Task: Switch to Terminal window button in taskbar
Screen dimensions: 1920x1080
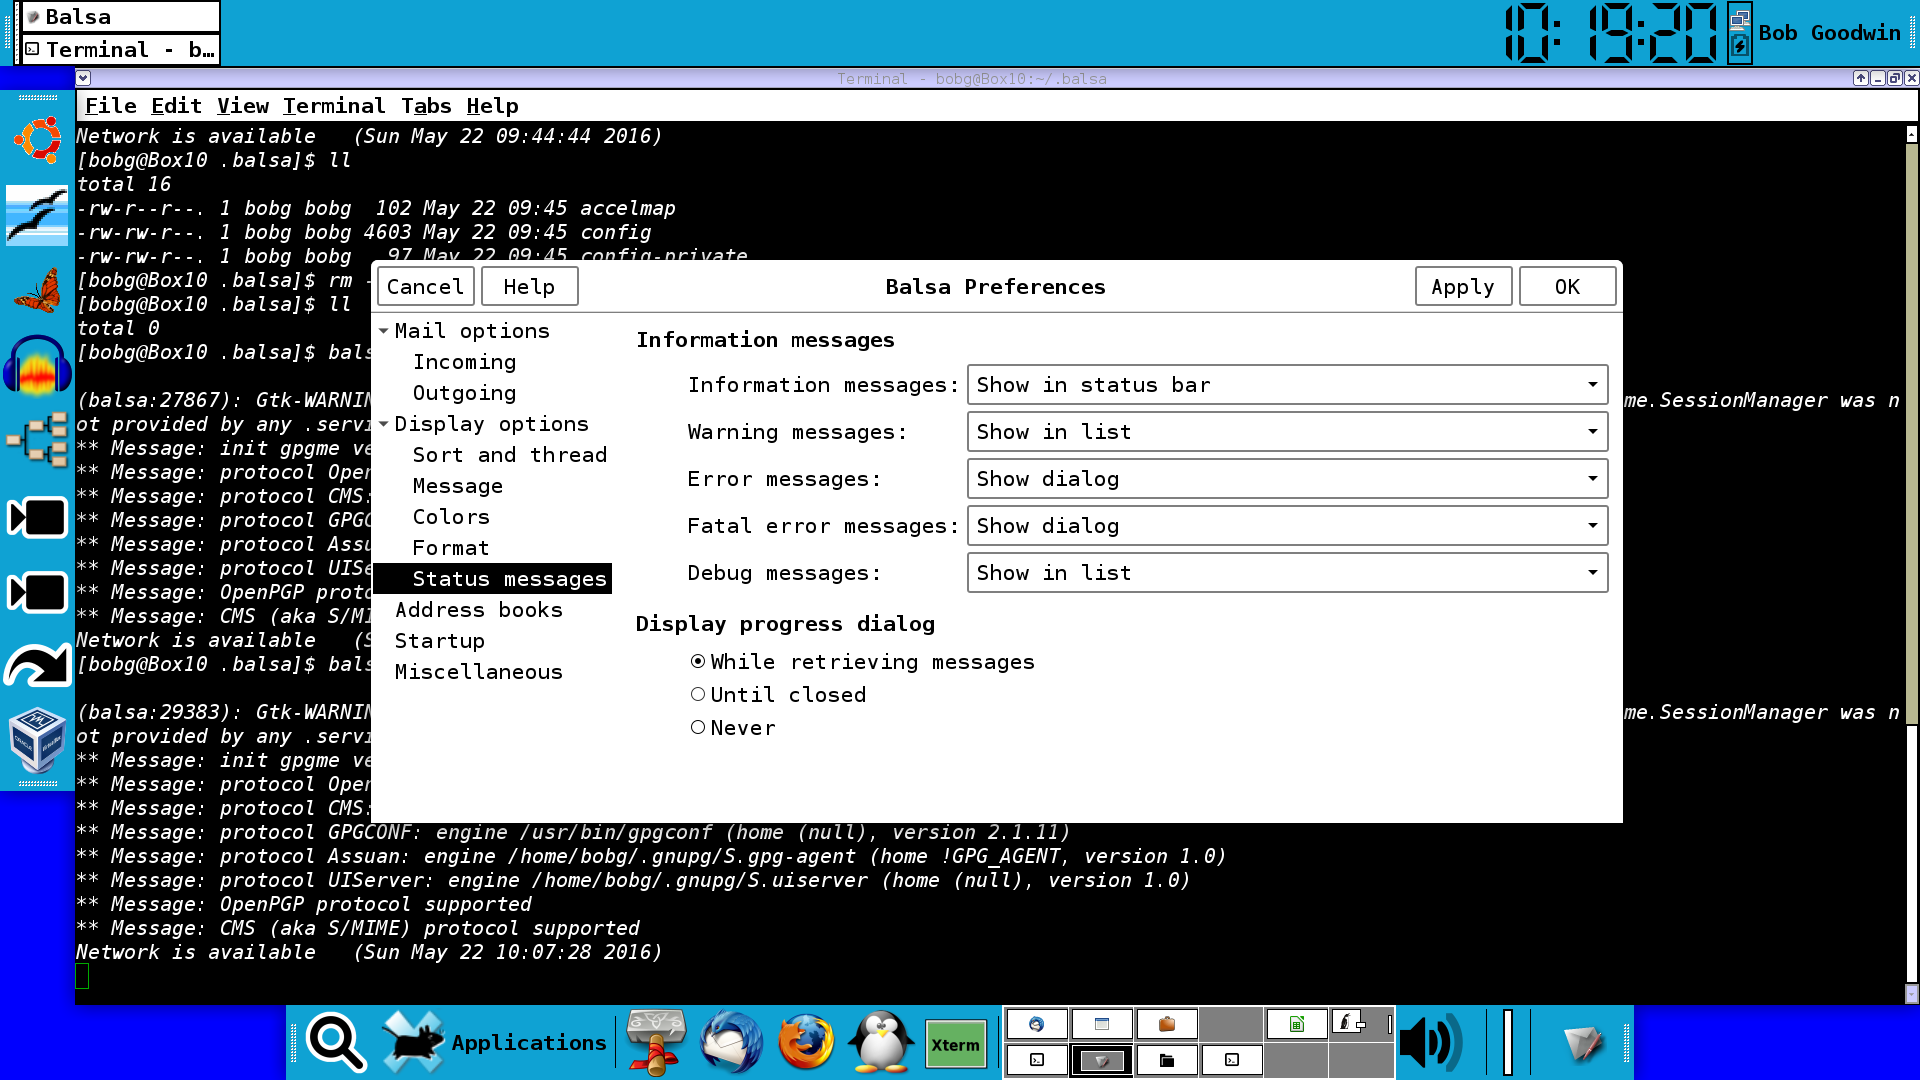Action: (x=120, y=50)
